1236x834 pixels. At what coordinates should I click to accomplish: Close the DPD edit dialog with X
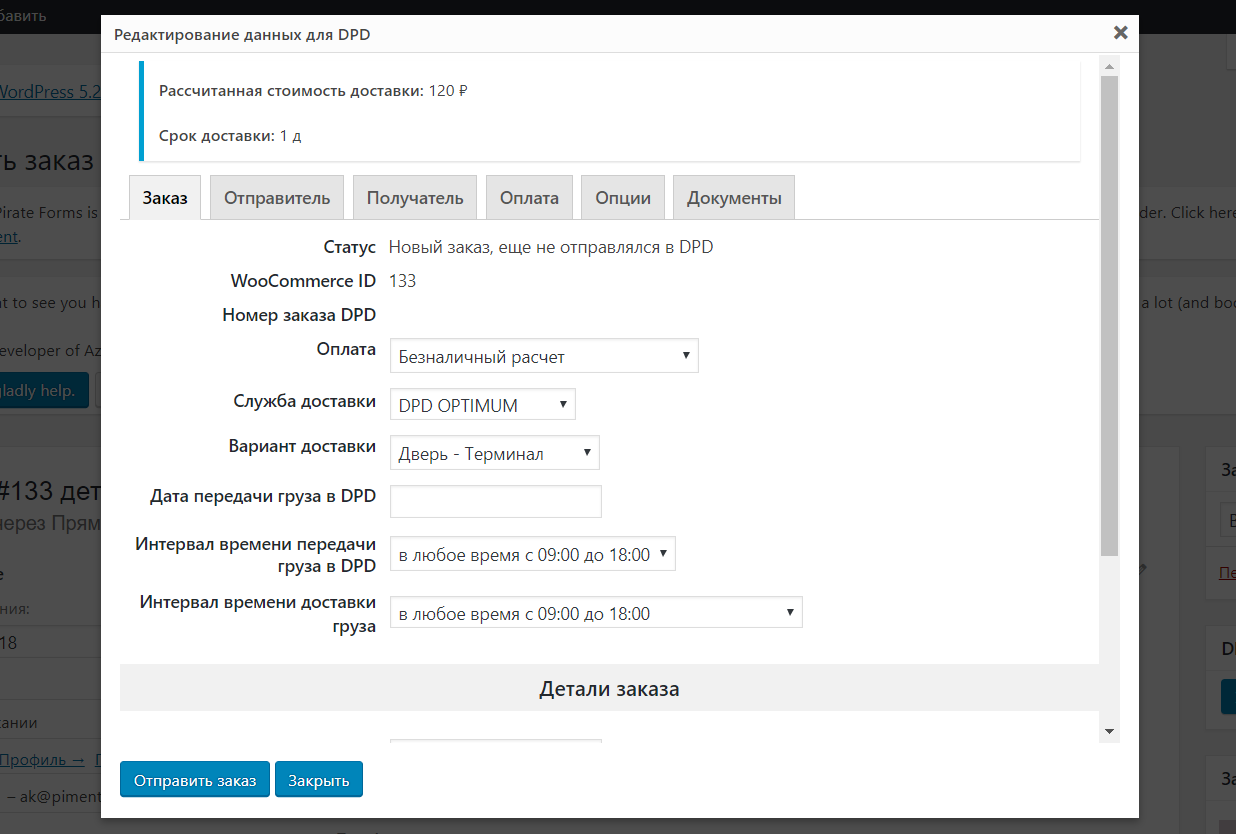1121,33
